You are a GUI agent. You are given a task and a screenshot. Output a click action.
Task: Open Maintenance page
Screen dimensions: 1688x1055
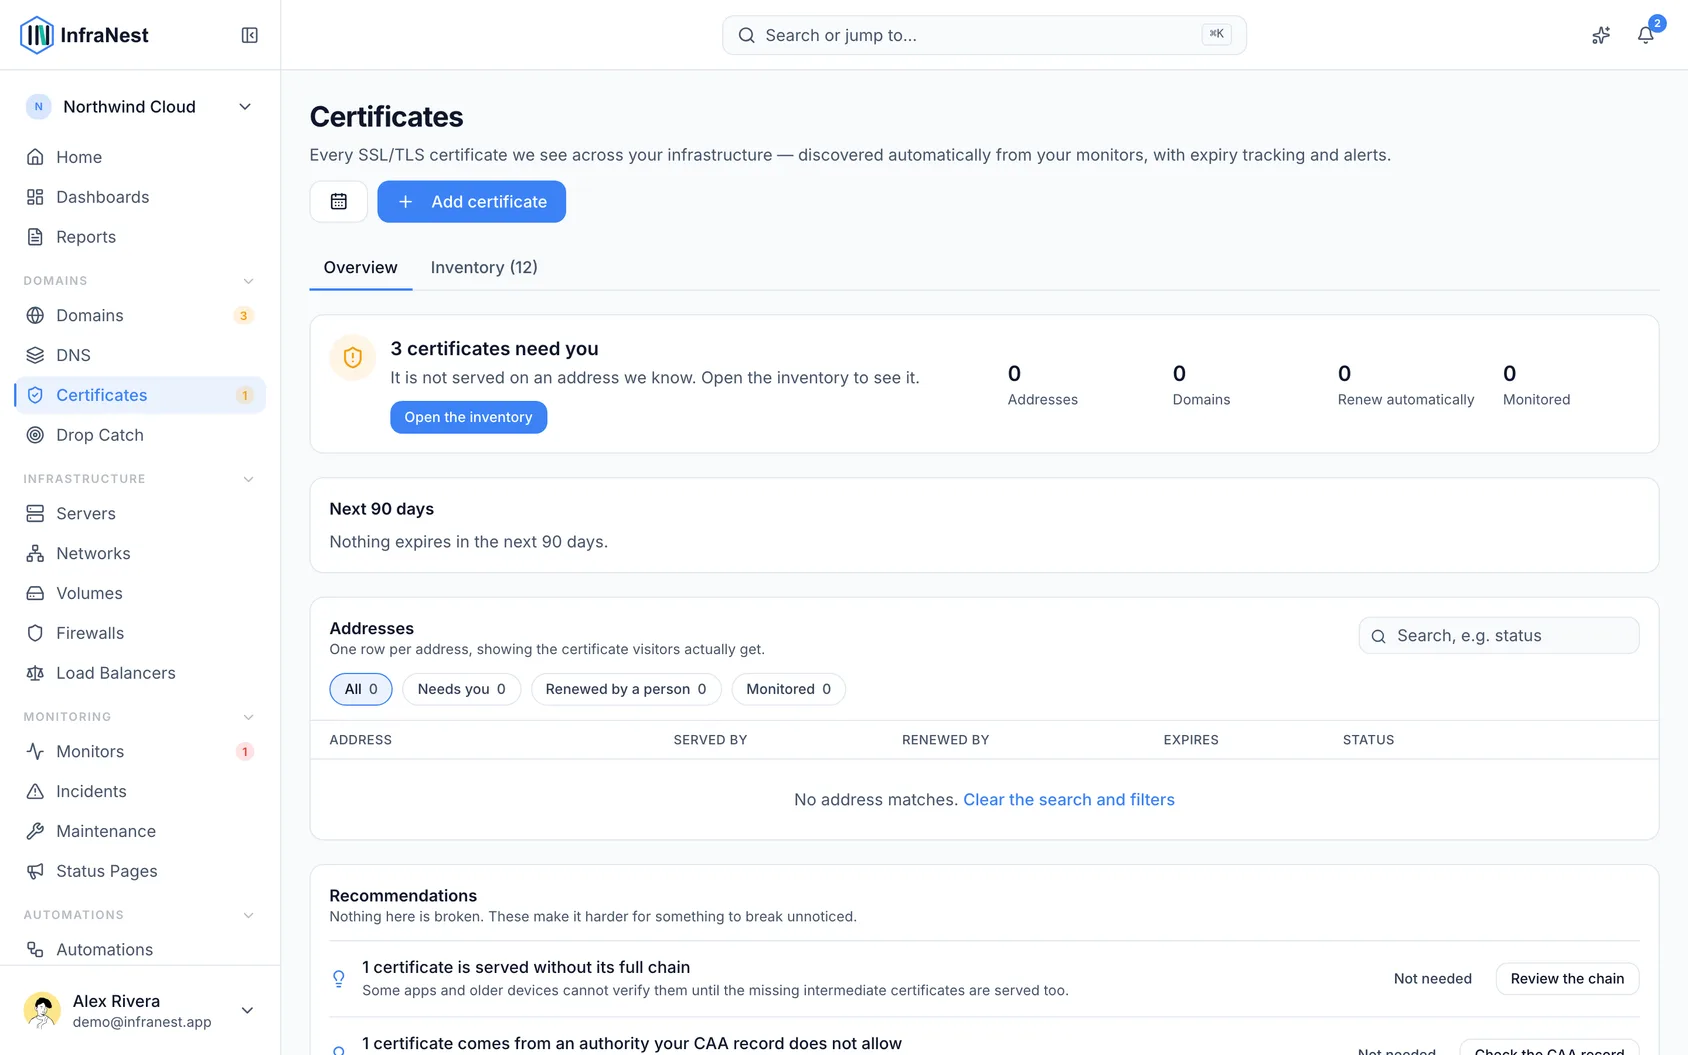(x=140, y=831)
